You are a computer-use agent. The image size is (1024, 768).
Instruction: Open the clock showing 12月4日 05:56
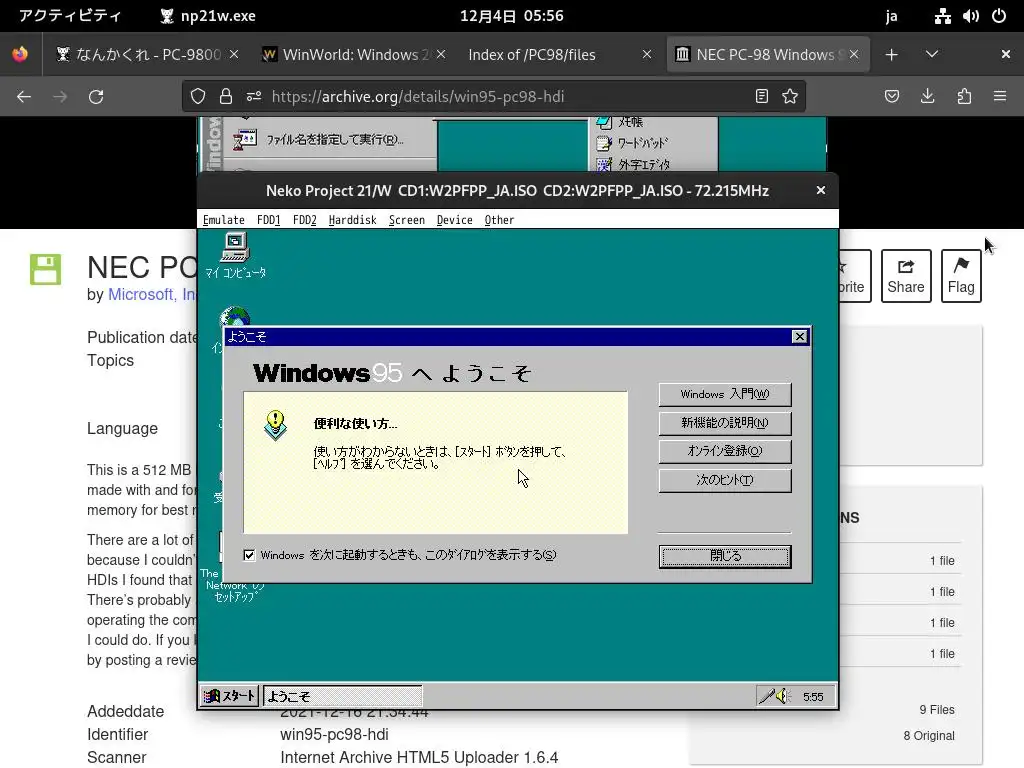(x=511, y=16)
